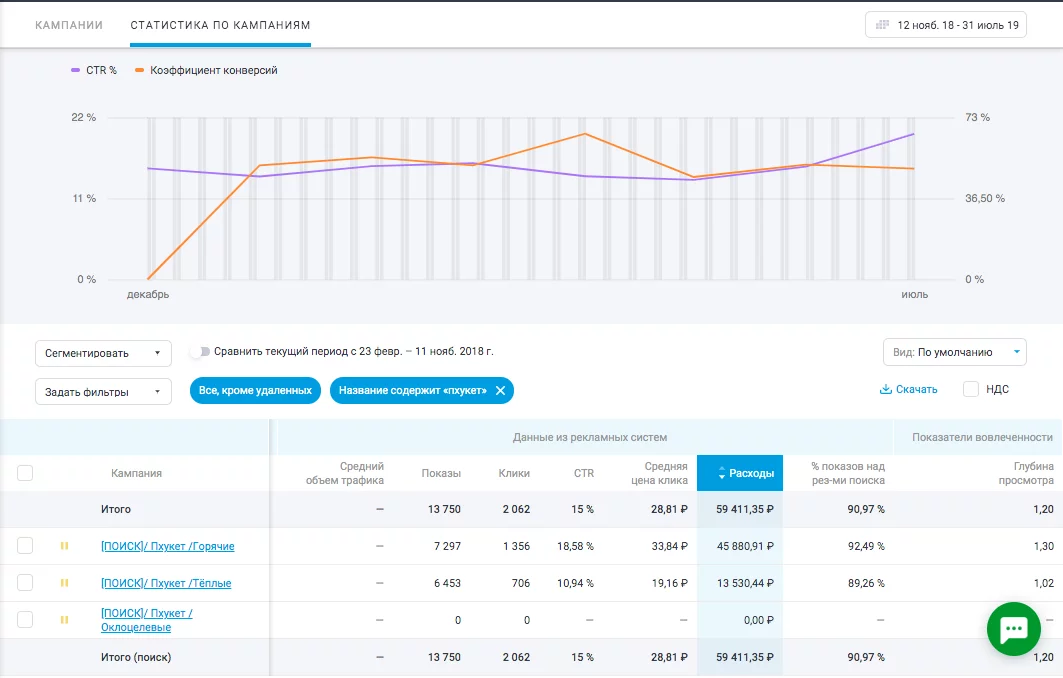
Task: Click pause icon for Пхукет /Тёплые campaign
Action: pos(65,583)
